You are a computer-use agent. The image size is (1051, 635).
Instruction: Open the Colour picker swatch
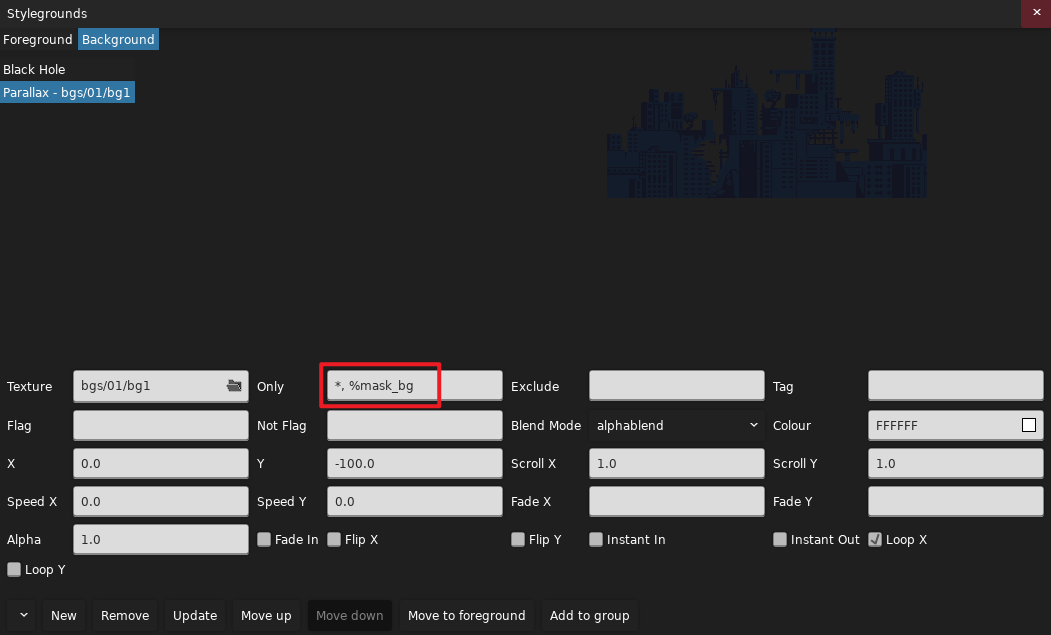pos(1029,425)
